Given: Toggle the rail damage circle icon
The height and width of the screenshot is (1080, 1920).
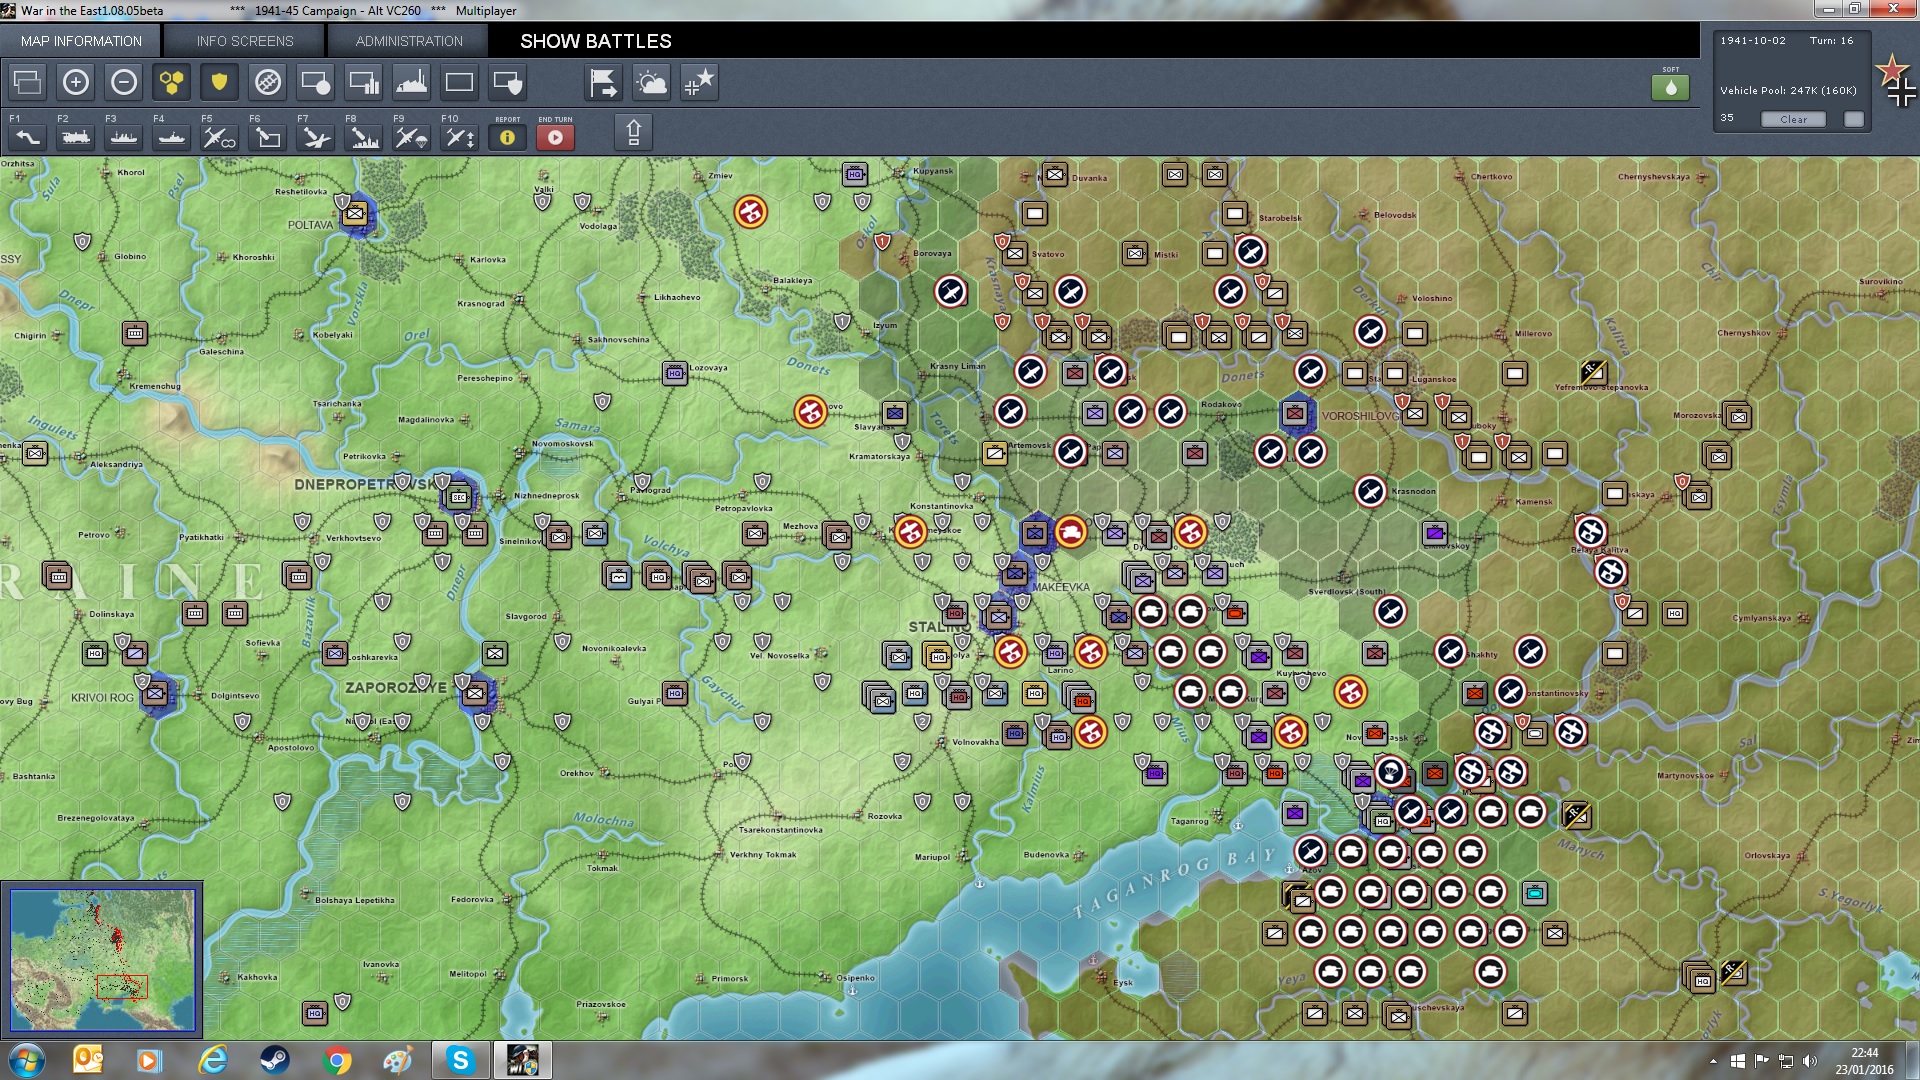Looking at the screenshot, I should coord(268,82).
